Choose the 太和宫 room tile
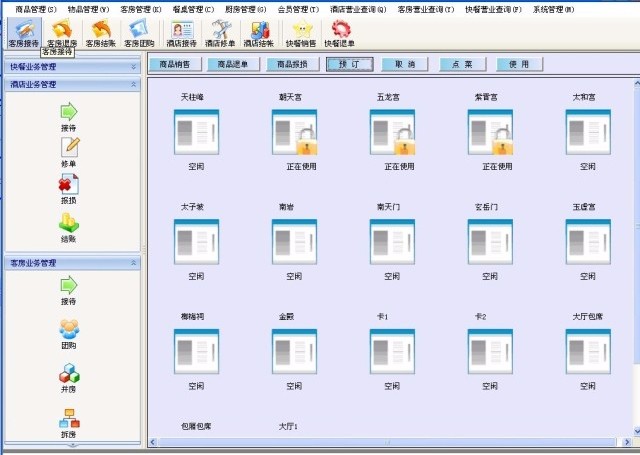 coord(588,132)
